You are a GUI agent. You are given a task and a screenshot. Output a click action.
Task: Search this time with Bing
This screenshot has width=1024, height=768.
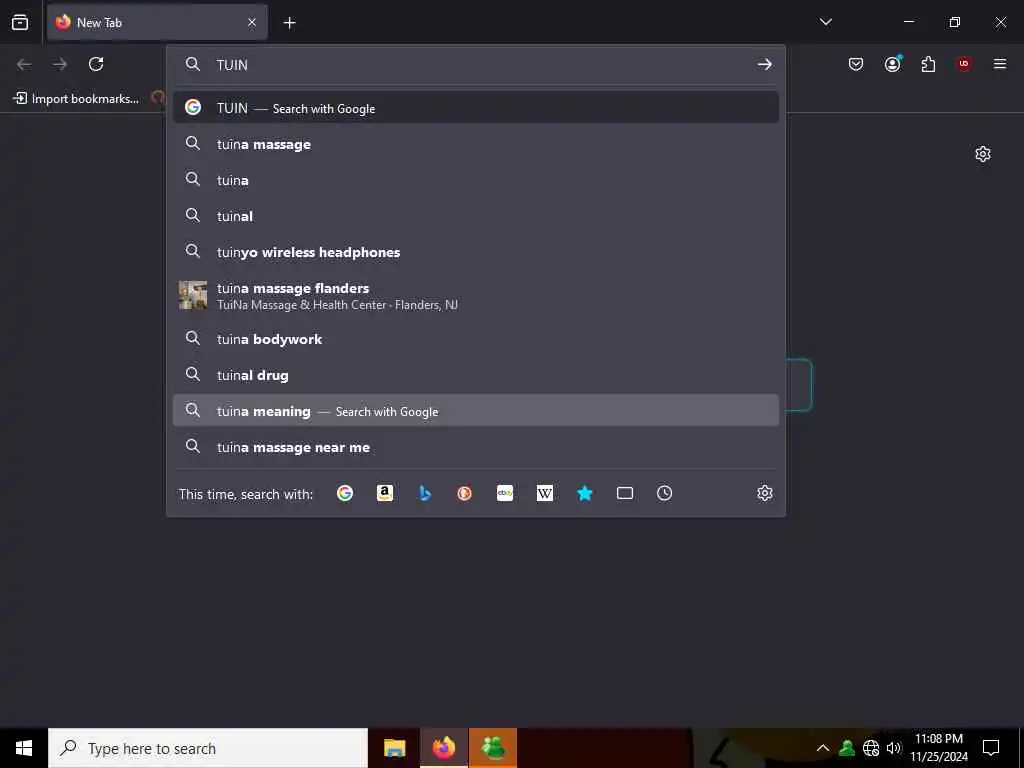coord(424,493)
